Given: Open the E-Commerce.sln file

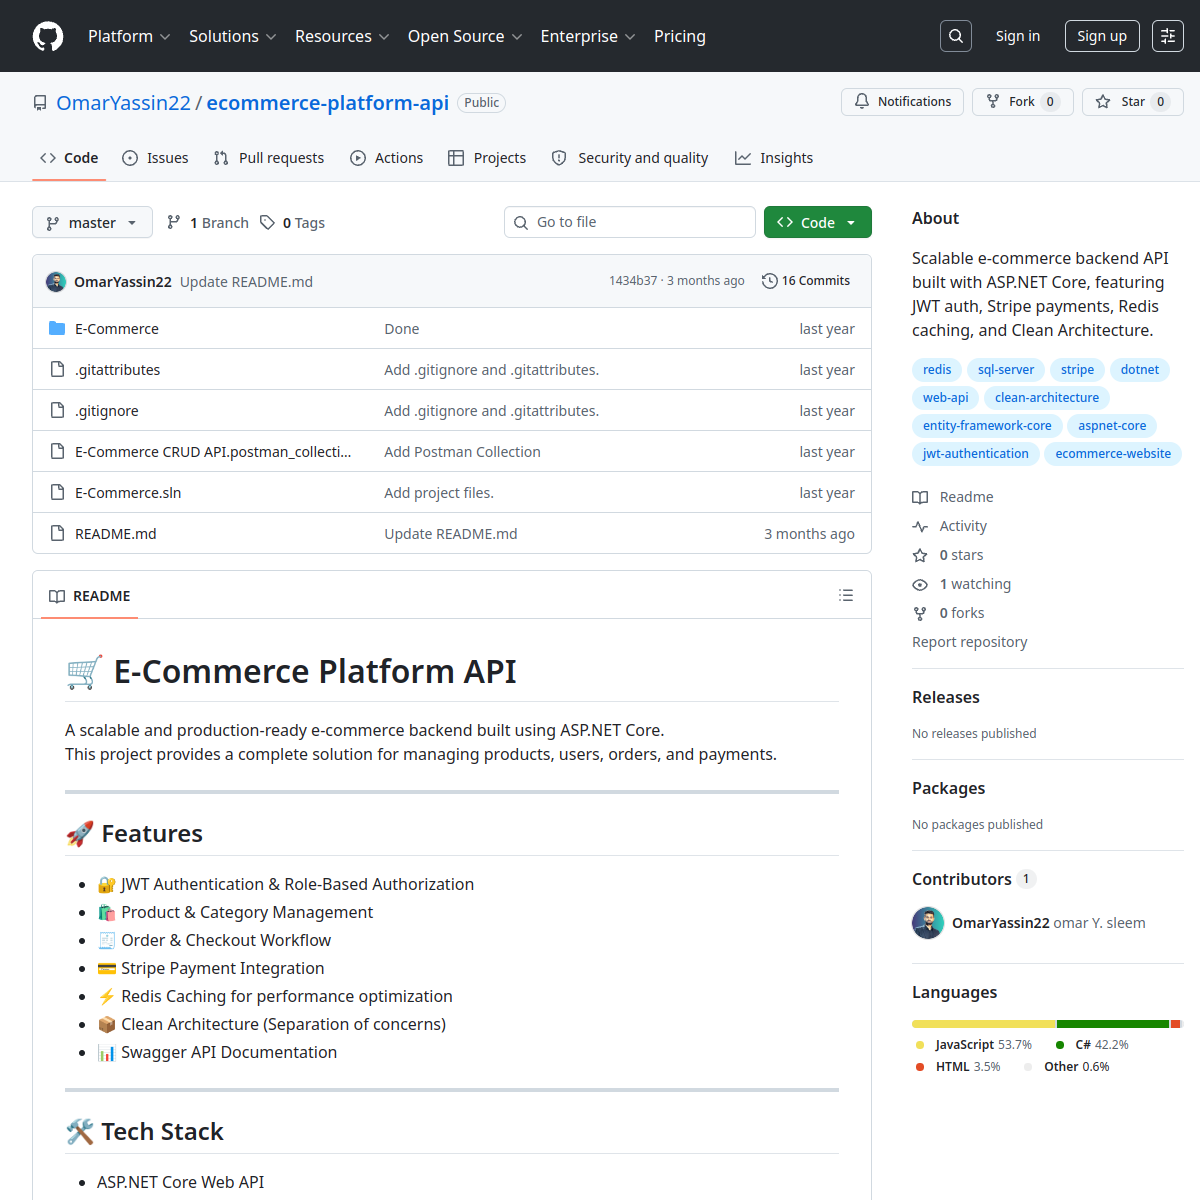Looking at the screenshot, I should [128, 493].
